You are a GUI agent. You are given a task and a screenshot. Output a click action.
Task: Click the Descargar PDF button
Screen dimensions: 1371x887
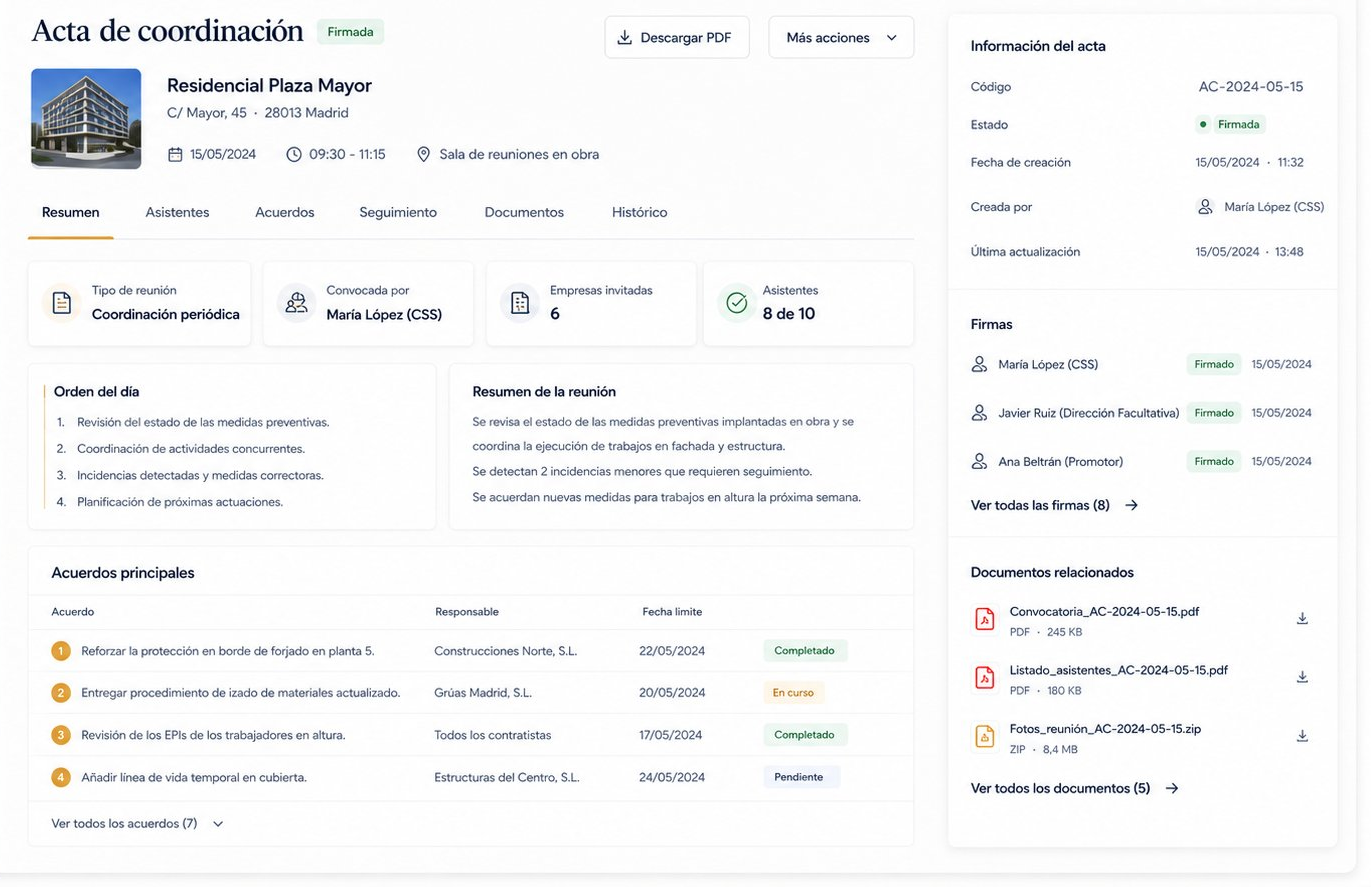tap(677, 38)
